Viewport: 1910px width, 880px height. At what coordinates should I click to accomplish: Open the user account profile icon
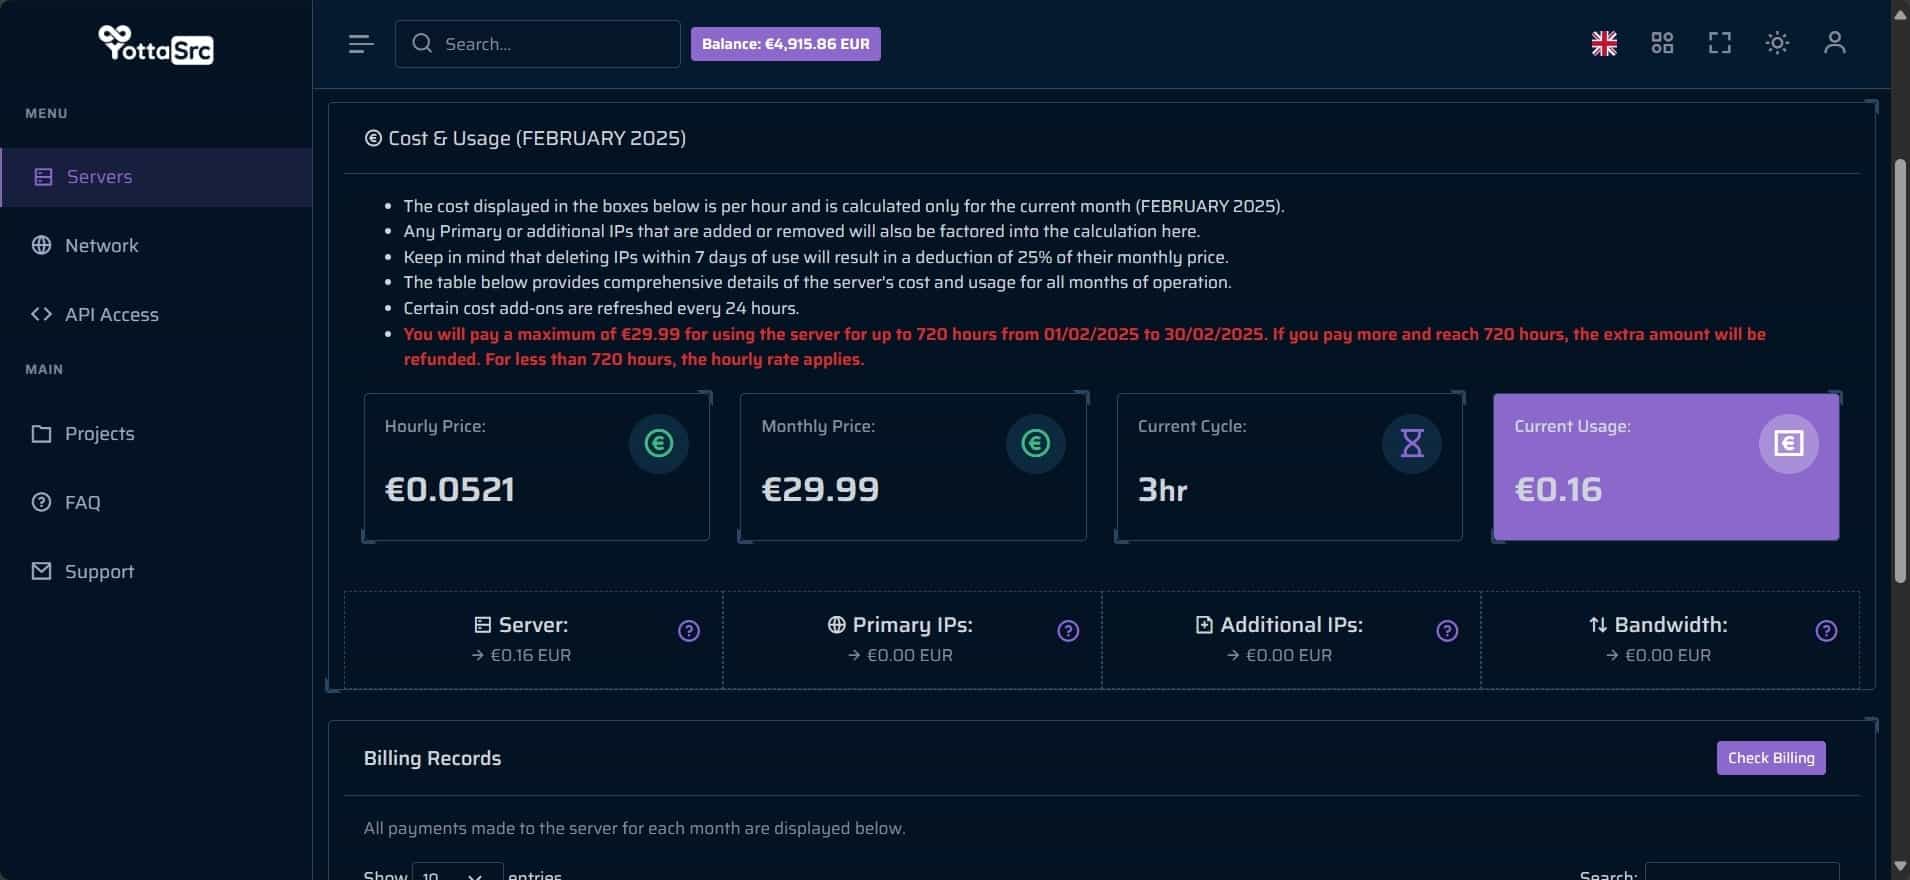(1834, 43)
